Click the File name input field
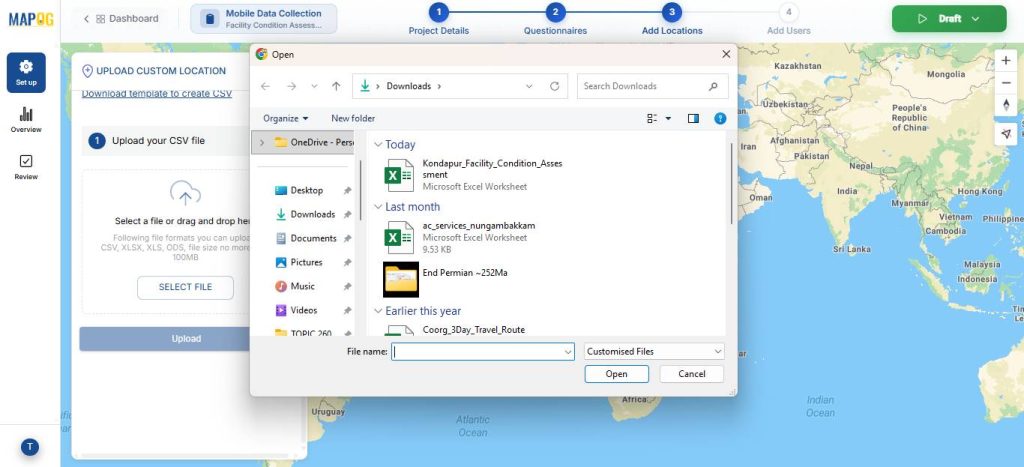Image resolution: width=1024 pixels, height=467 pixels. (x=483, y=352)
